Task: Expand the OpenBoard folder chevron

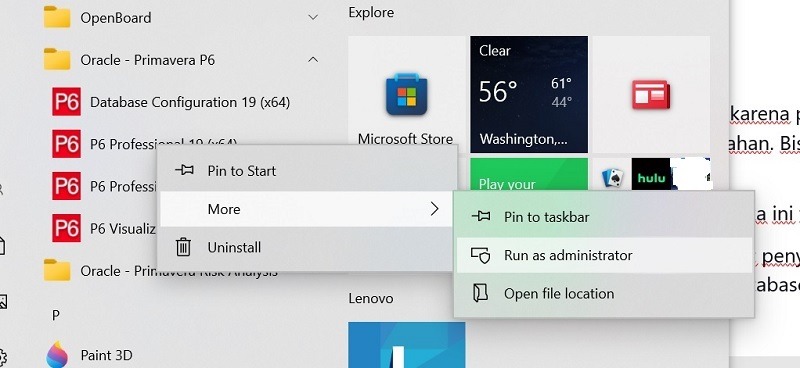Action: point(313,17)
